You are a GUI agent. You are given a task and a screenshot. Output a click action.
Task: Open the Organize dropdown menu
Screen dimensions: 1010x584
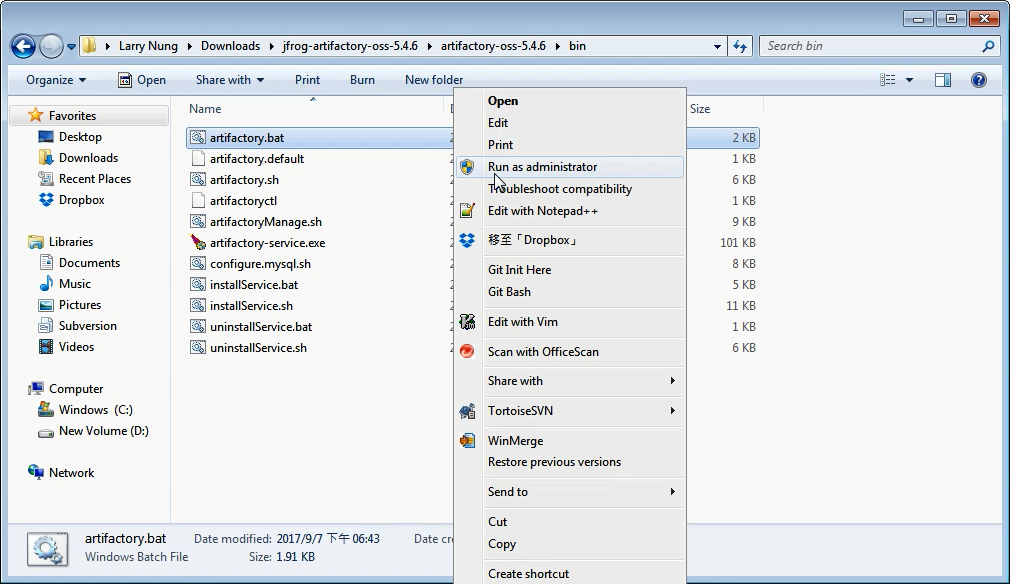coord(56,80)
